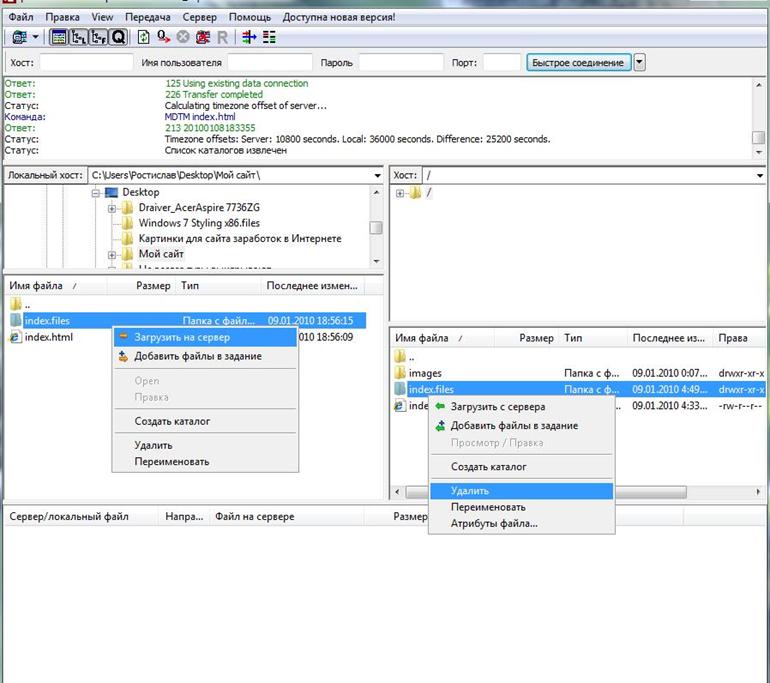Open the local path dropdown
Image resolution: width=770 pixels, height=683 pixels.
[377, 175]
